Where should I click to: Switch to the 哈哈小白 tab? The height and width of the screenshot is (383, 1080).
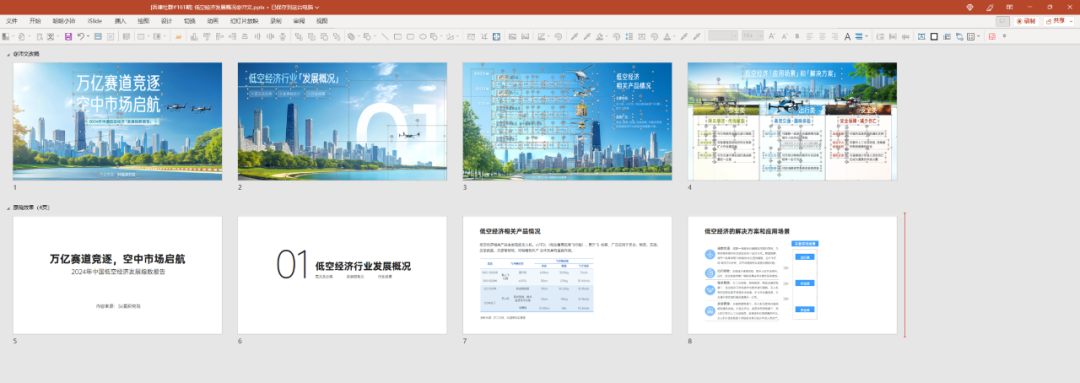coord(65,21)
